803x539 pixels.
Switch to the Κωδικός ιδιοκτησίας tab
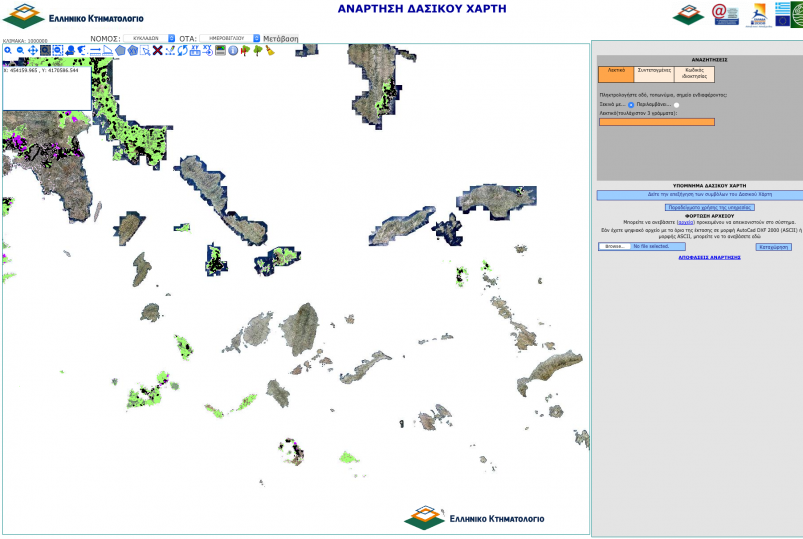(x=694, y=73)
